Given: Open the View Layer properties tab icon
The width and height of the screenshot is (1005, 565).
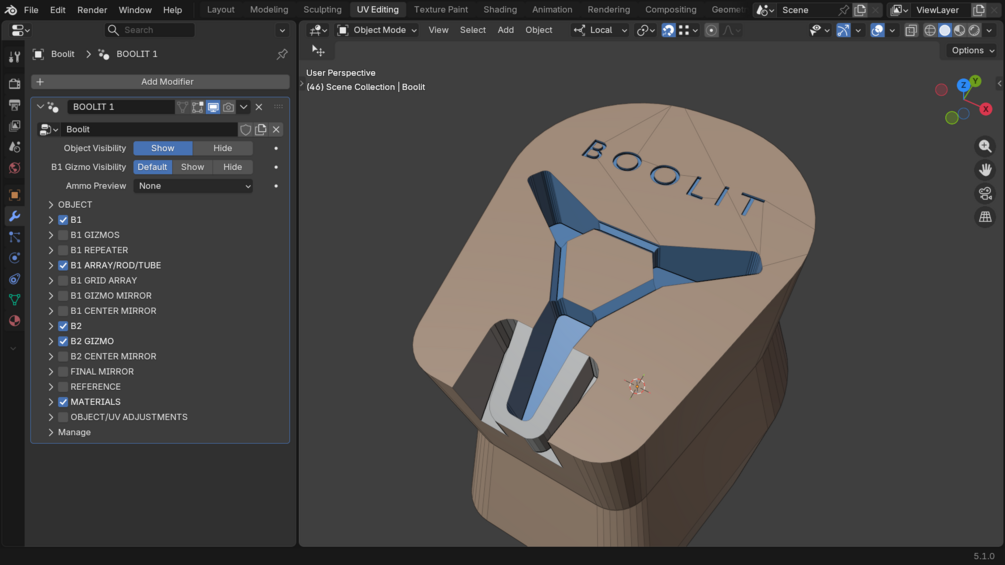Looking at the screenshot, I should (x=14, y=126).
